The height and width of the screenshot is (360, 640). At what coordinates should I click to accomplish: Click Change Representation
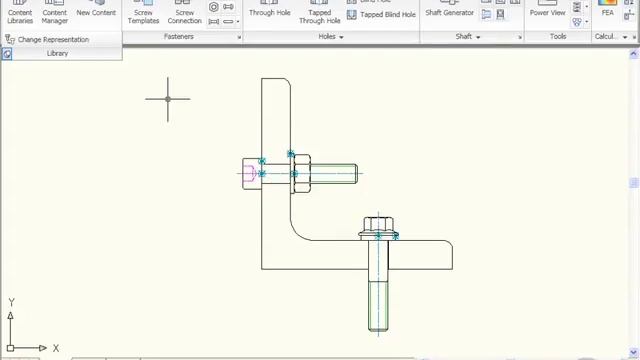point(47,40)
